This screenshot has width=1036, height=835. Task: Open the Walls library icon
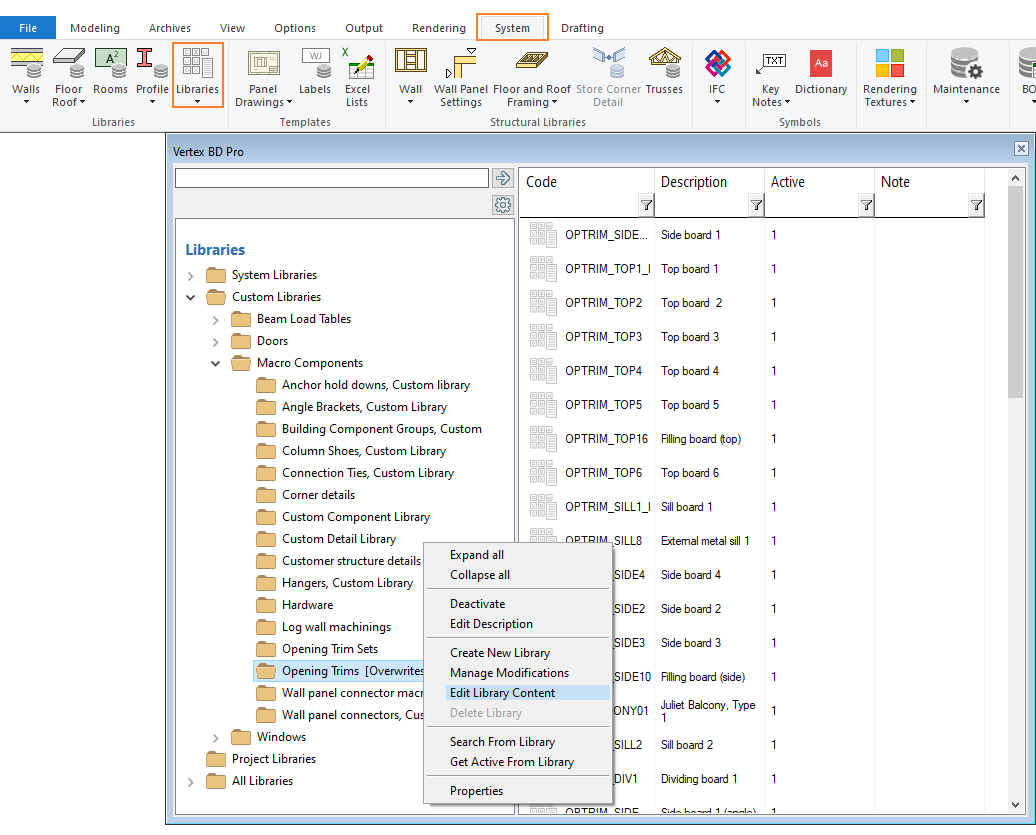26,75
